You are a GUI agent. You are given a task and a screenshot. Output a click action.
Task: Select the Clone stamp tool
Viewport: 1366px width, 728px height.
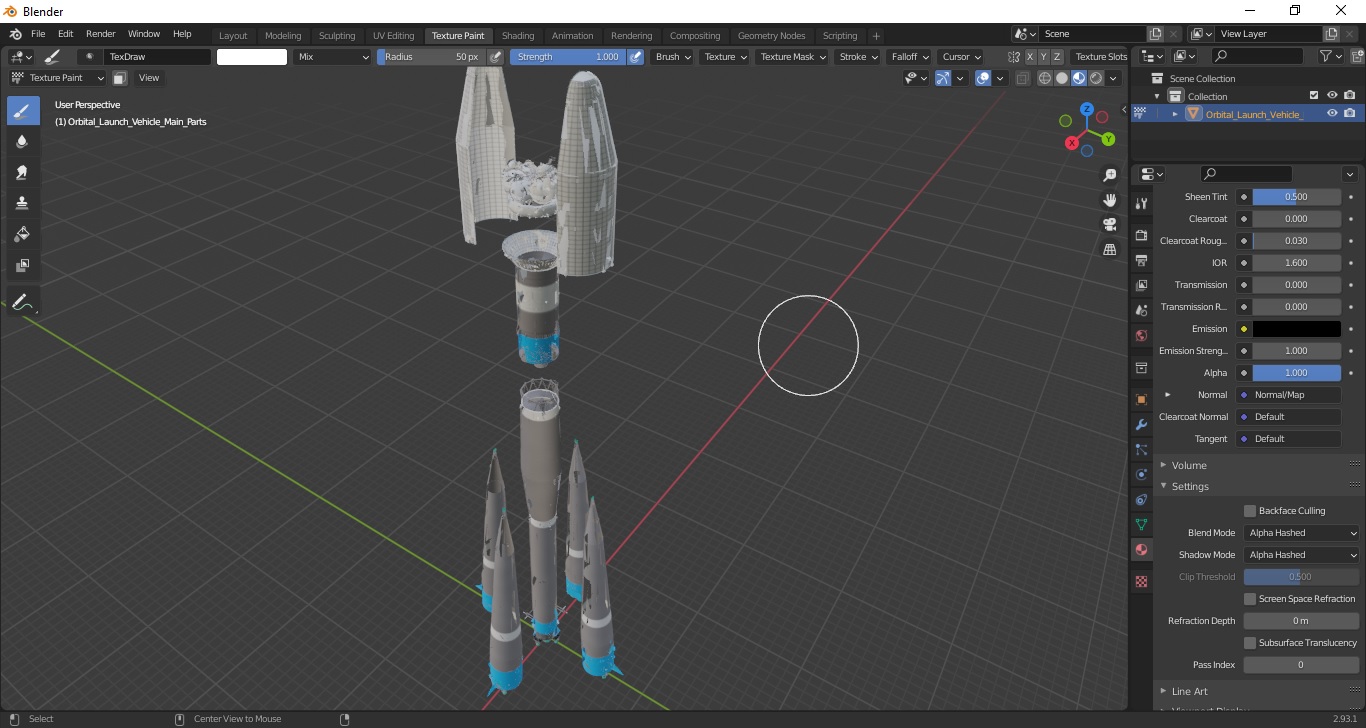tap(23, 203)
